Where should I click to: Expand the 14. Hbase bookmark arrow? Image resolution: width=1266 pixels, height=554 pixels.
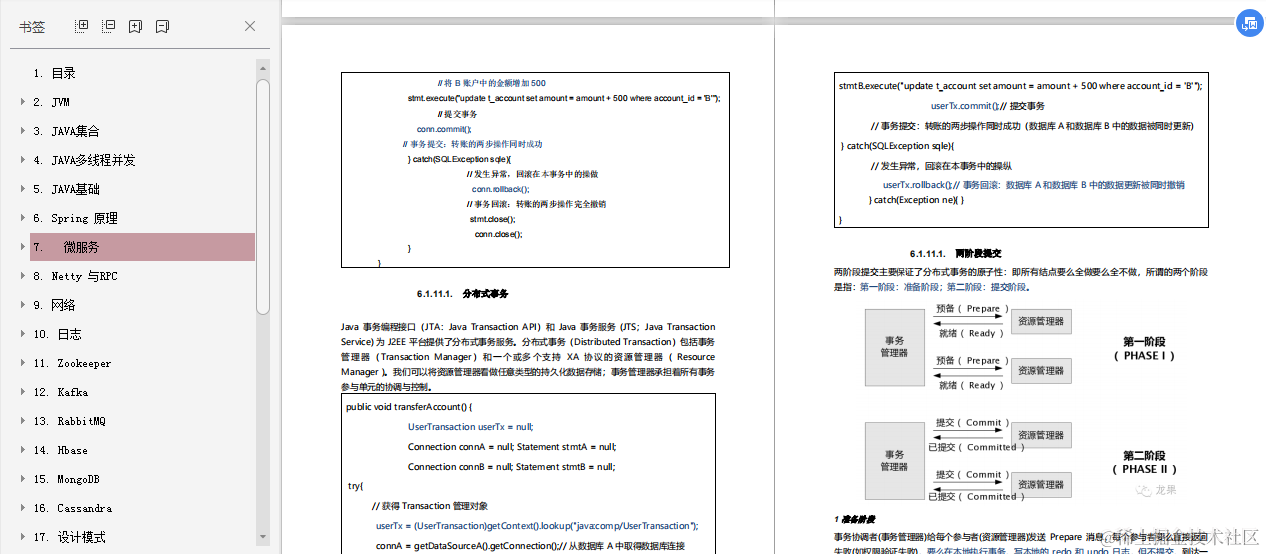pyautogui.click(x=23, y=450)
